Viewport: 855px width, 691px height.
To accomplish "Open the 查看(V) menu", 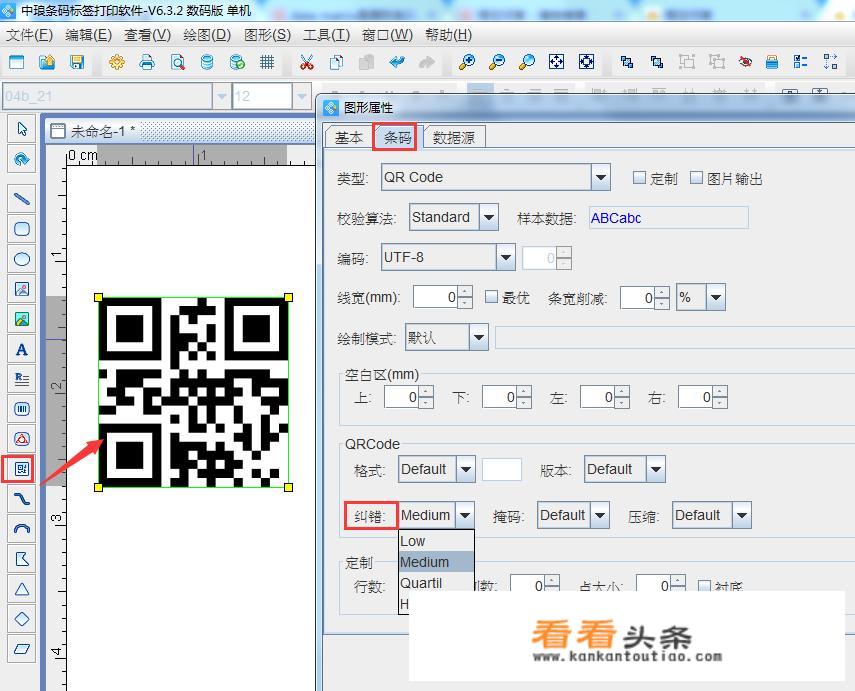I will click(x=147, y=35).
